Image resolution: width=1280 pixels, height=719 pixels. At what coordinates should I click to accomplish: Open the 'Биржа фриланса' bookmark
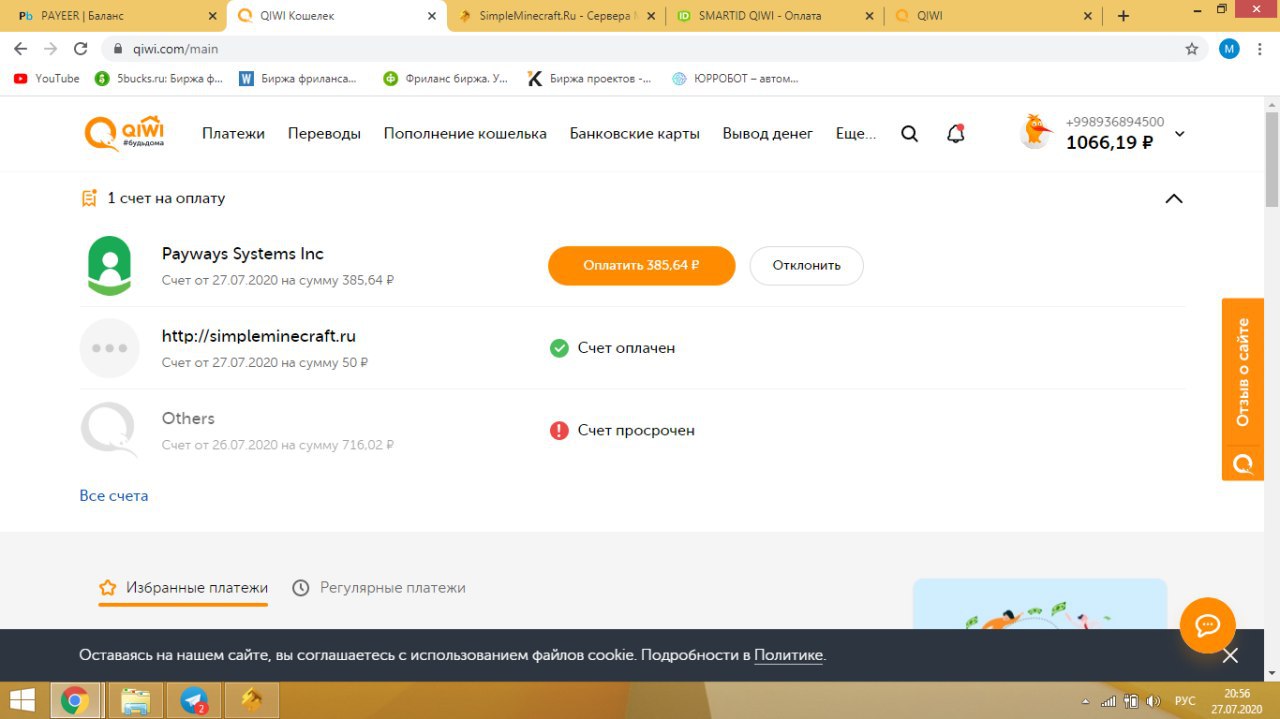(x=298, y=78)
